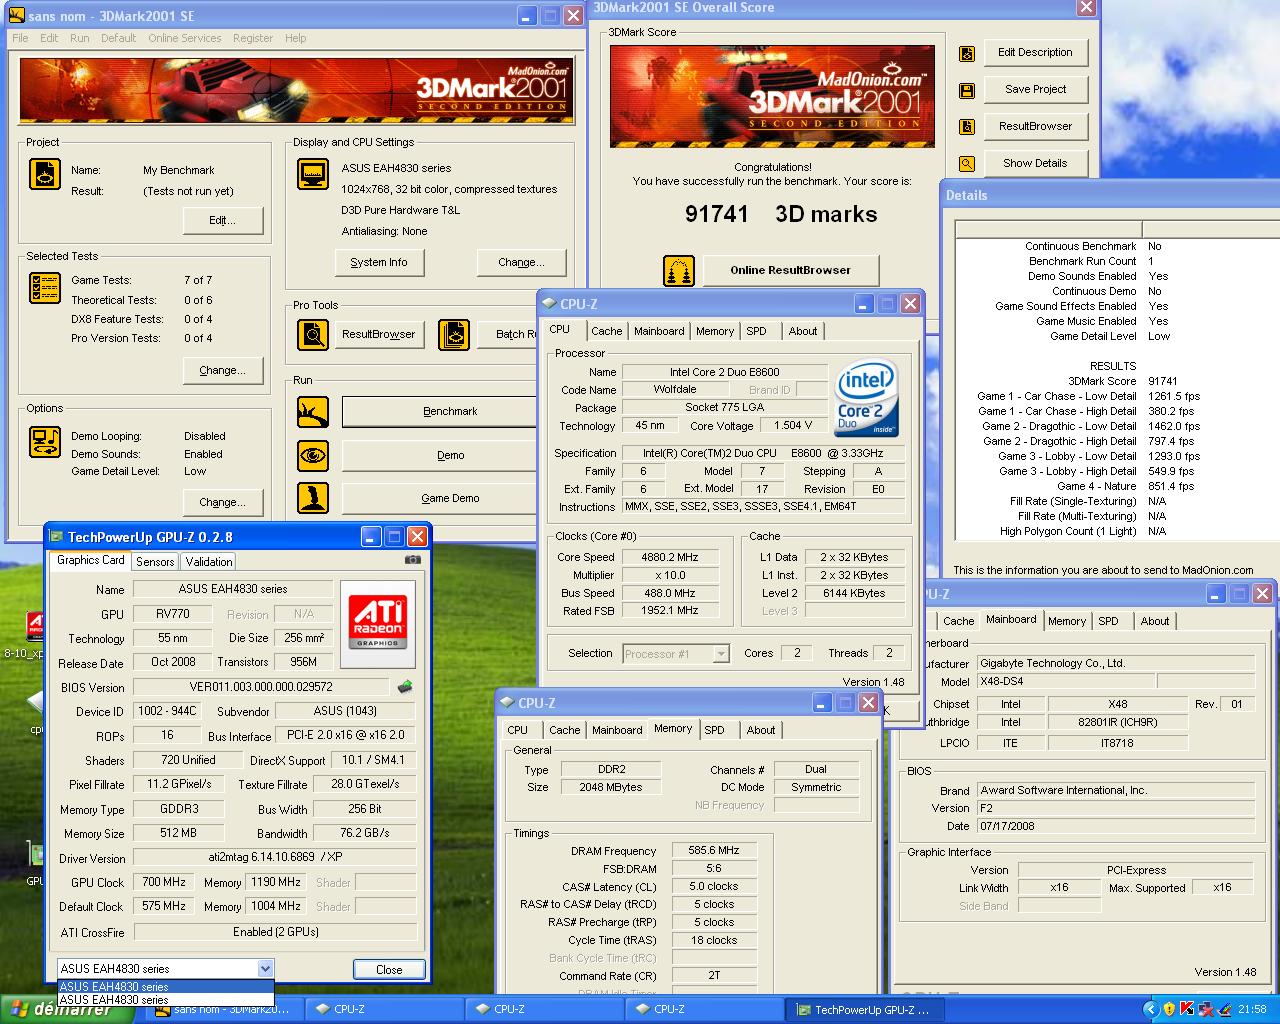Open CPU-Z Processor #1 selection dropdown
Screen dimensions: 1280x1024
pos(721,654)
